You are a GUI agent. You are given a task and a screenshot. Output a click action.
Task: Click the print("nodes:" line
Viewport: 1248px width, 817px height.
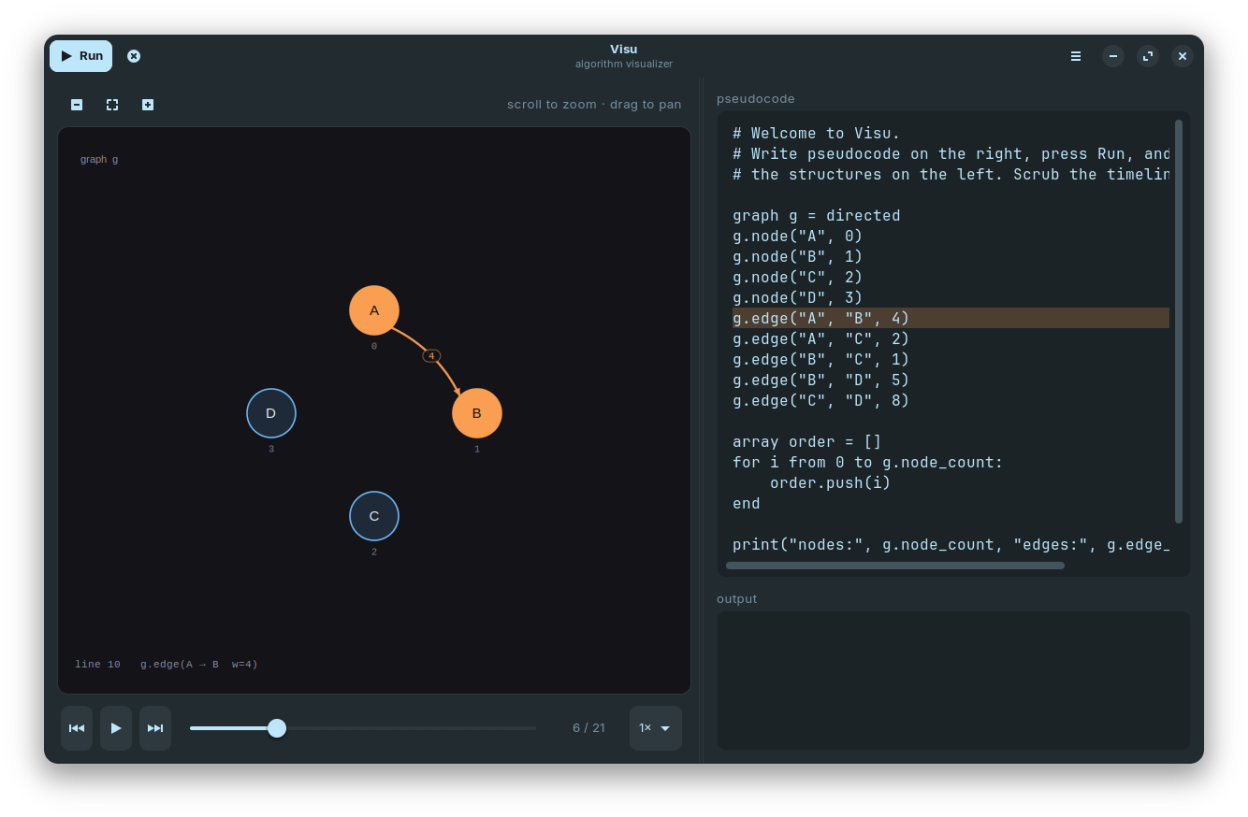point(950,545)
